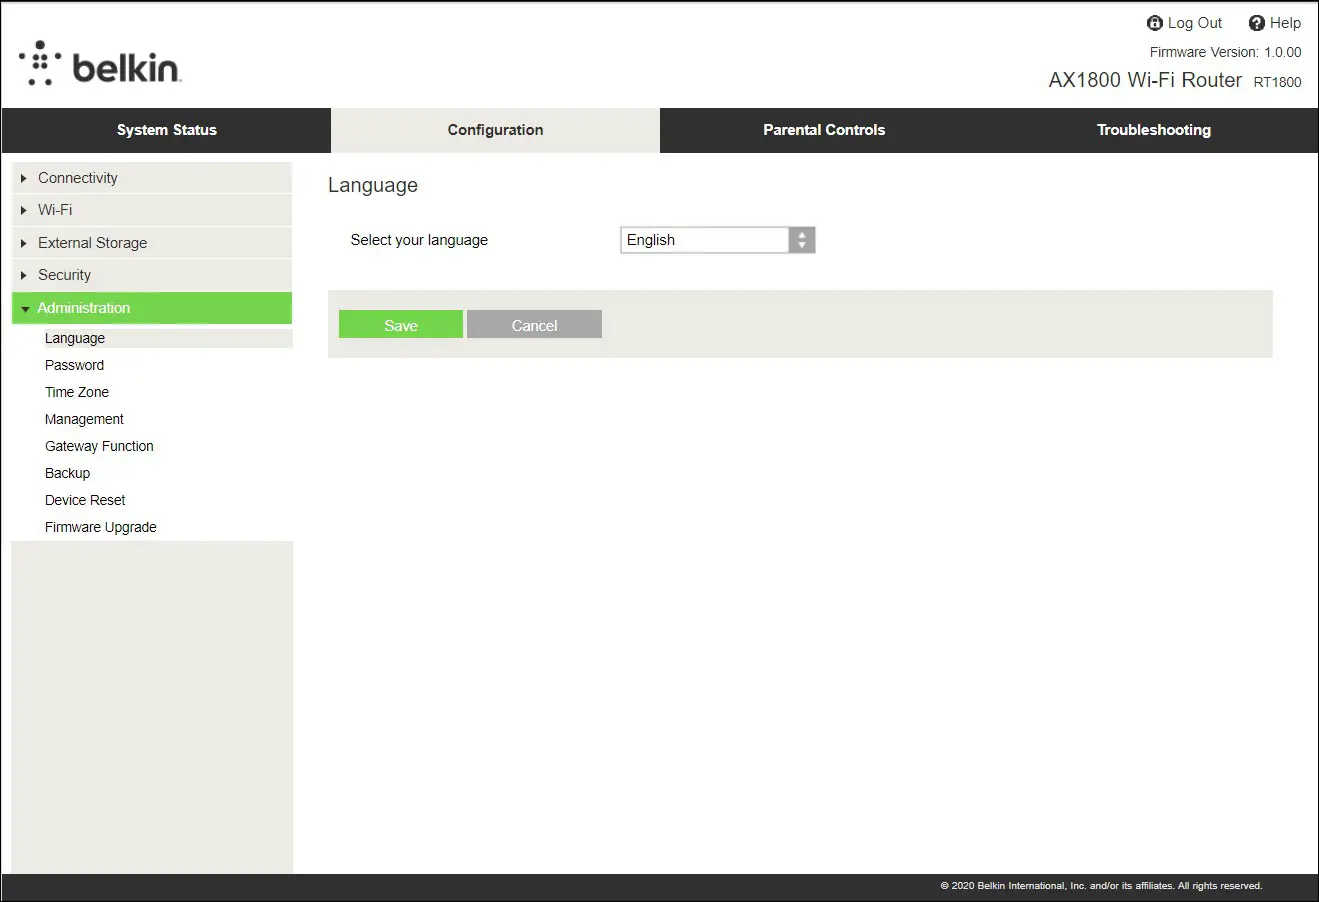Screen dimensions: 1319x902
Task: Expand the Wi-Fi section arrow
Action: pyautogui.click(x=24, y=210)
